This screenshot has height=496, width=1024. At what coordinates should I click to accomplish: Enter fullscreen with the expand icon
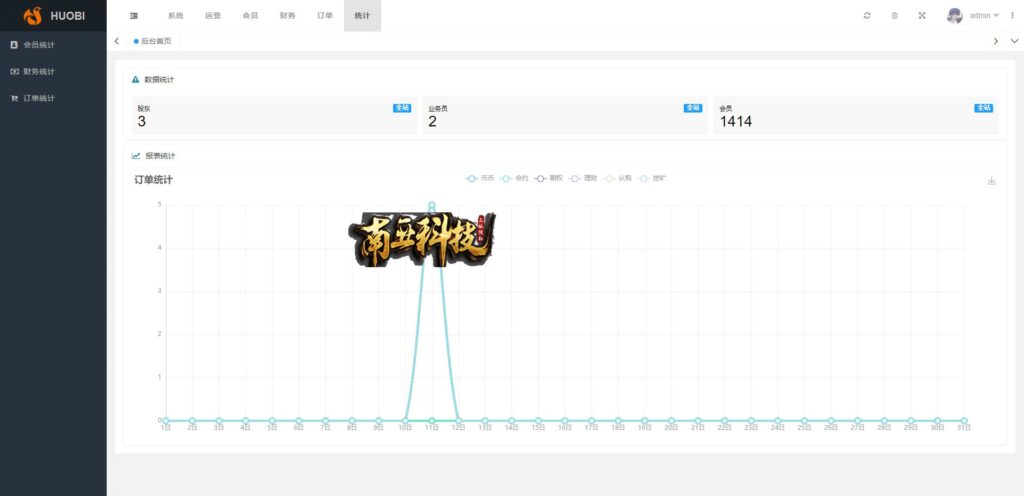[x=922, y=16]
